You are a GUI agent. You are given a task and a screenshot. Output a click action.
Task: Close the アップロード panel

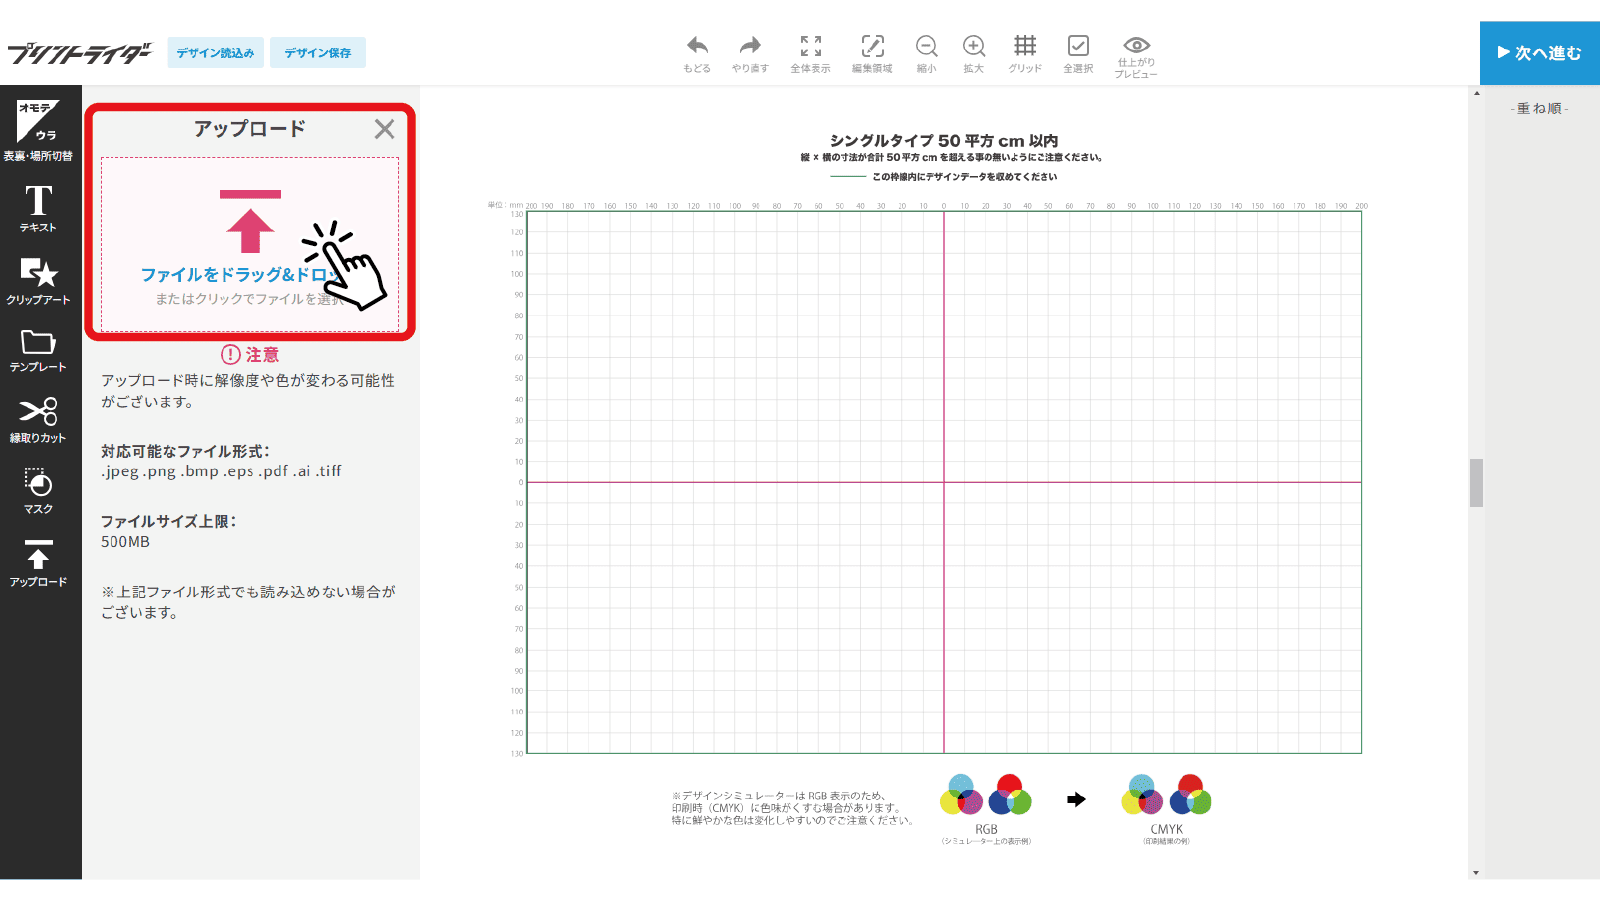[x=384, y=129]
